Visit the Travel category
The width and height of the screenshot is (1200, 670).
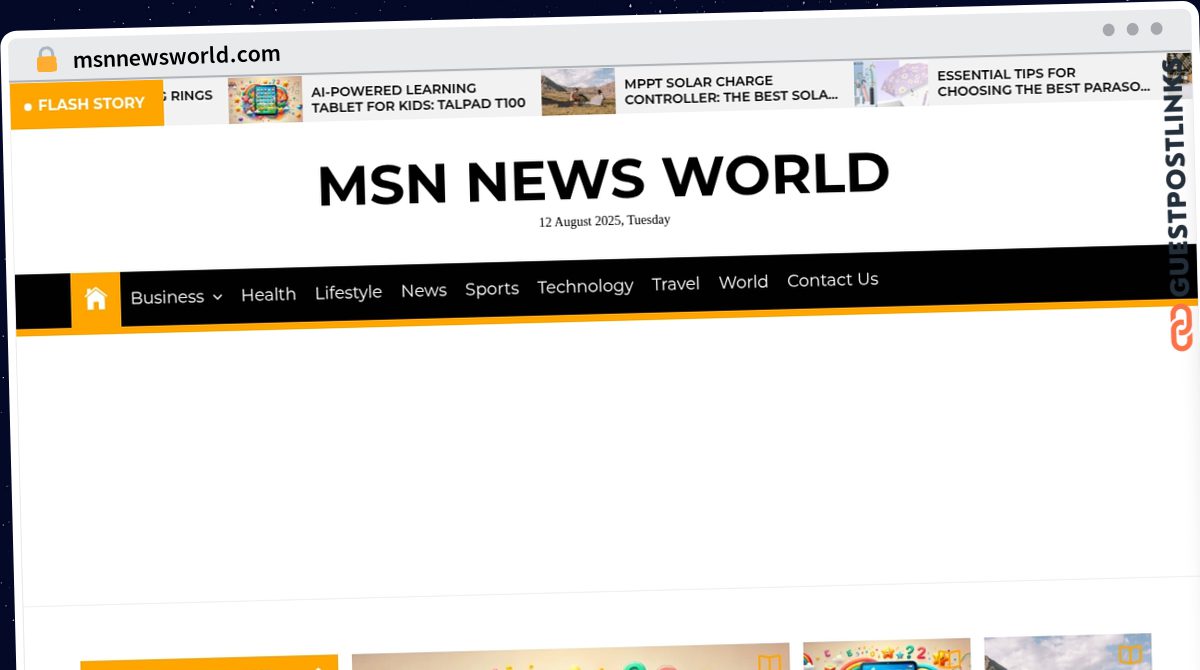click(675, 284)
